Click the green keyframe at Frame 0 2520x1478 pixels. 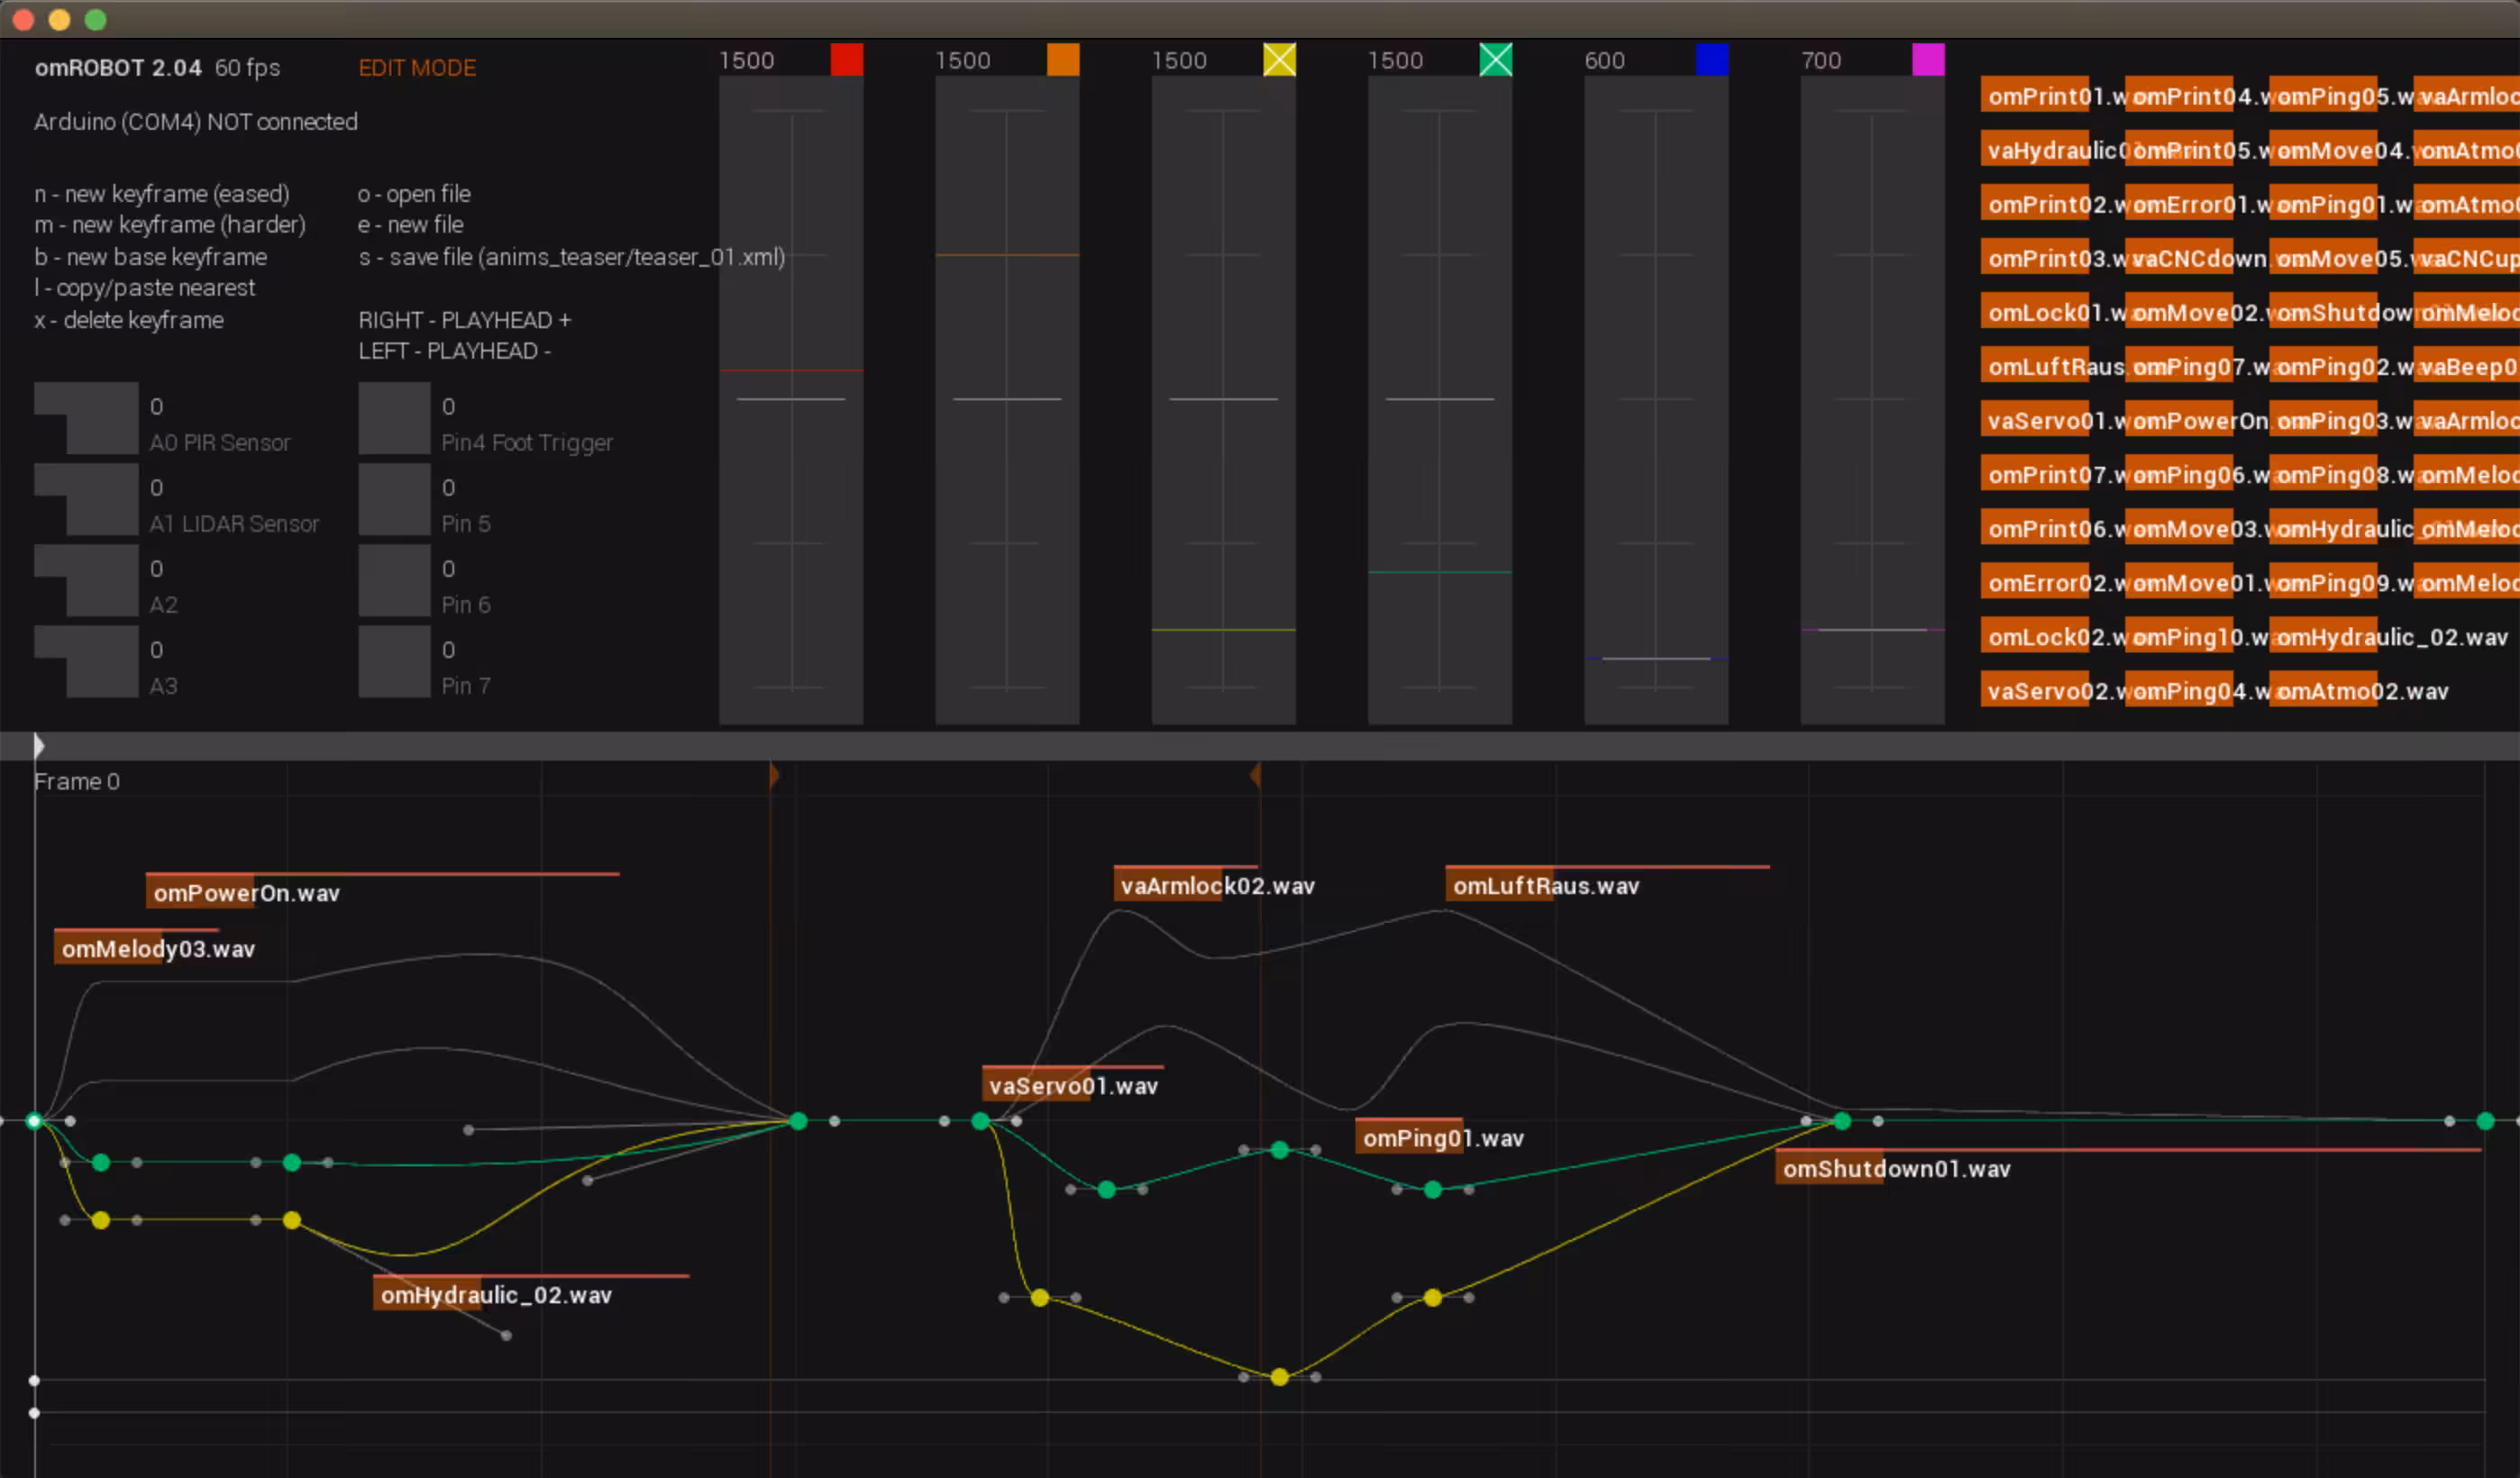(34, 1121)
